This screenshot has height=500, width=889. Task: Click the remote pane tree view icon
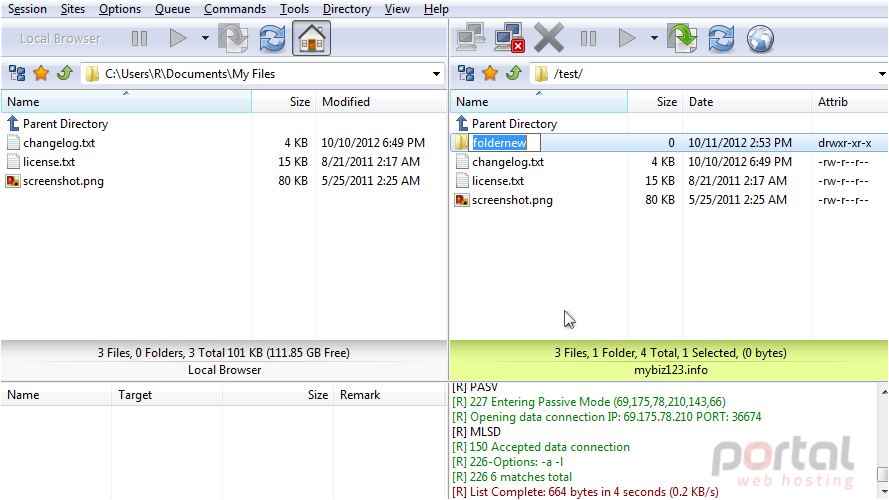[x=466, y=73]
